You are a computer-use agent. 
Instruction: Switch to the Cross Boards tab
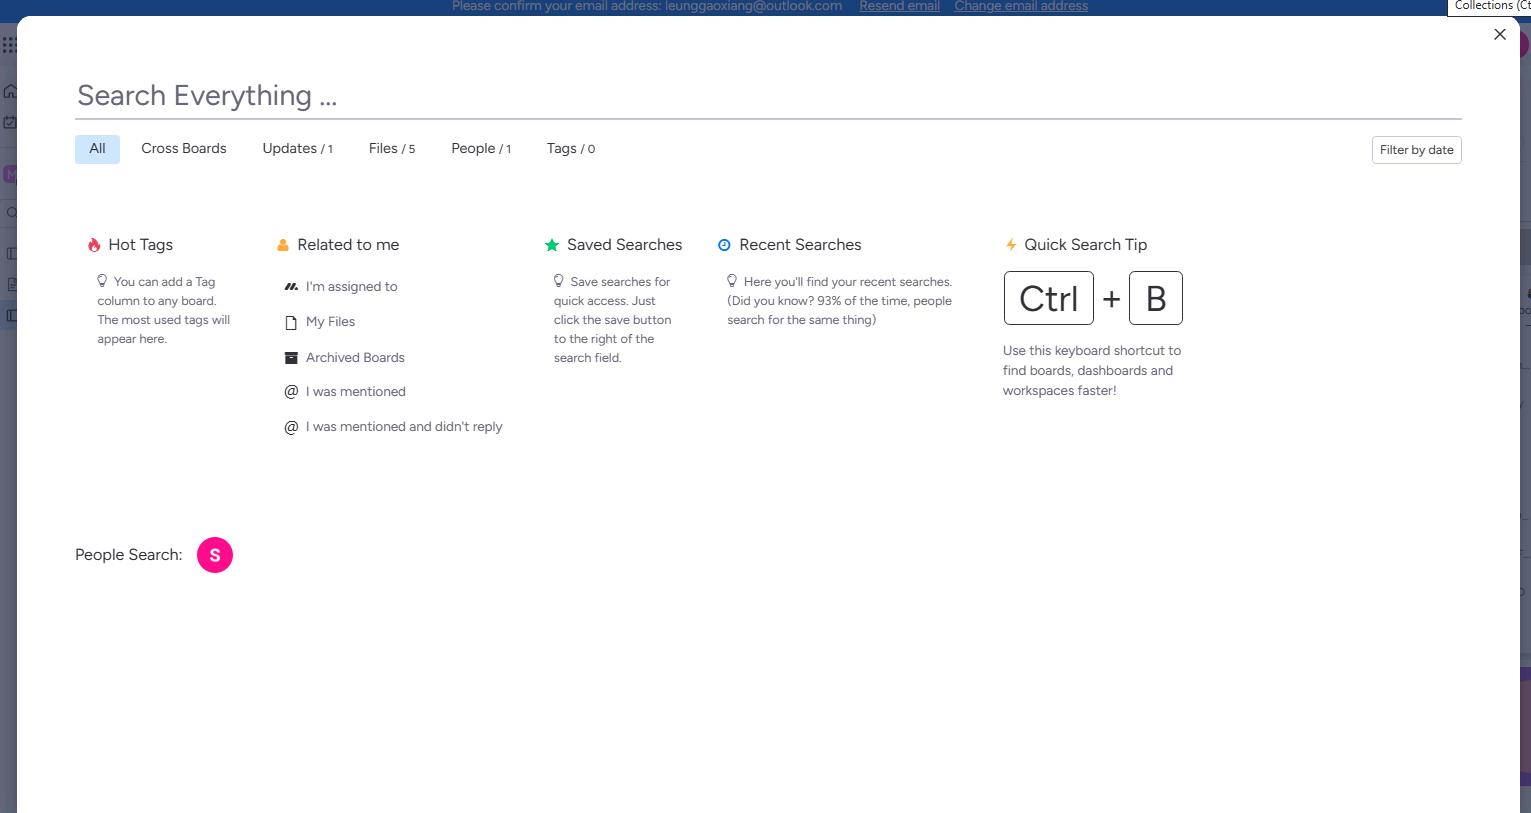pos(184,149)
